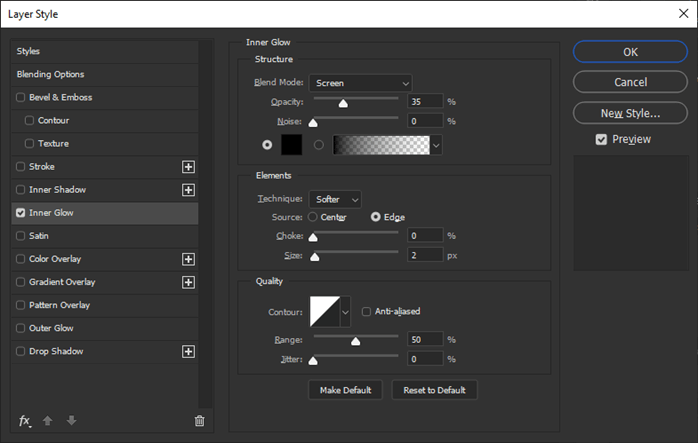Viewport: 698px width, 443px height.
Task: Add another Stroke effect with plus icon
Action: [x=188, y=167]
